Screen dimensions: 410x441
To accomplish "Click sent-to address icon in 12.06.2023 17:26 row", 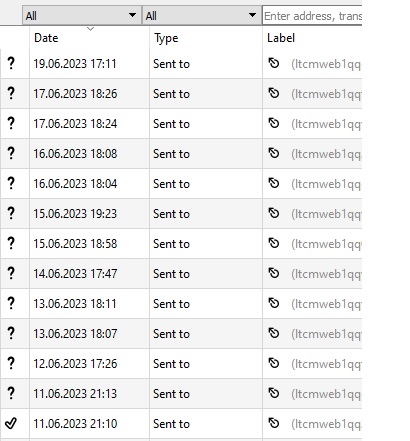I will pos(274,363).
